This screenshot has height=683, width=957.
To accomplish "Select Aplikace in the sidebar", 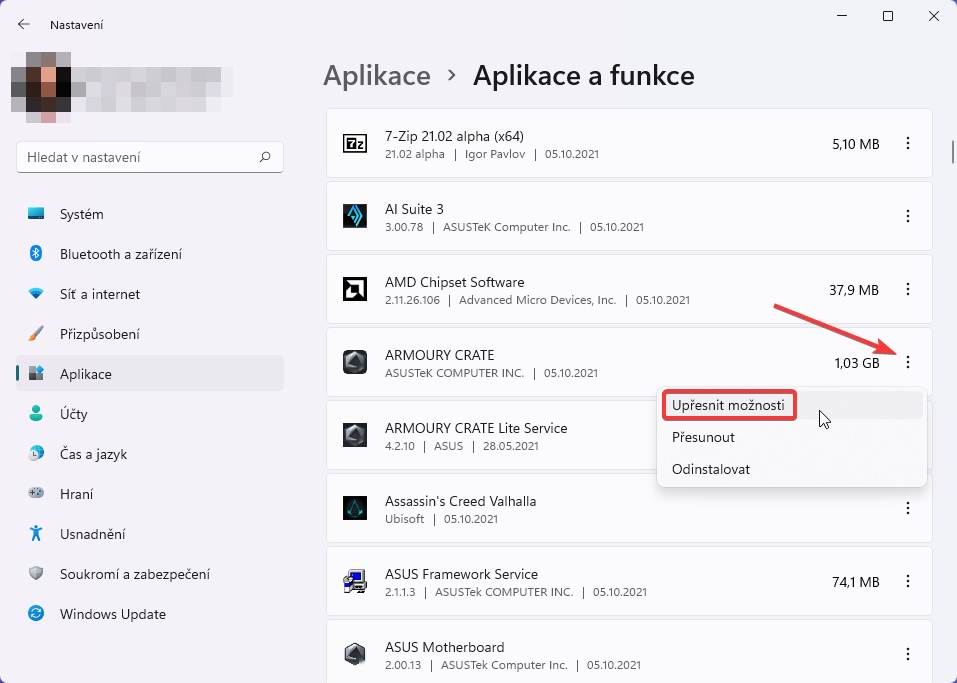I will [x=150, y=374].
